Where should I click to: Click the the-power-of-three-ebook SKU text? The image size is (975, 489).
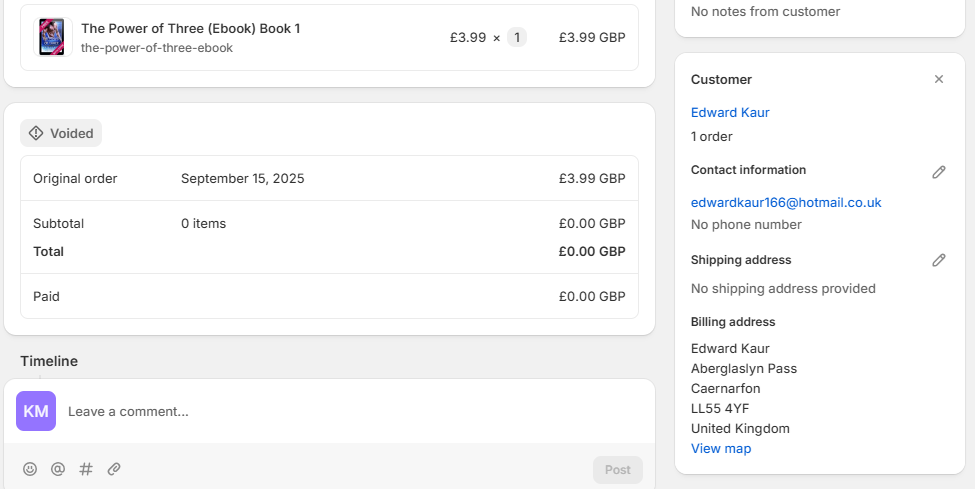tap(157, 48)
